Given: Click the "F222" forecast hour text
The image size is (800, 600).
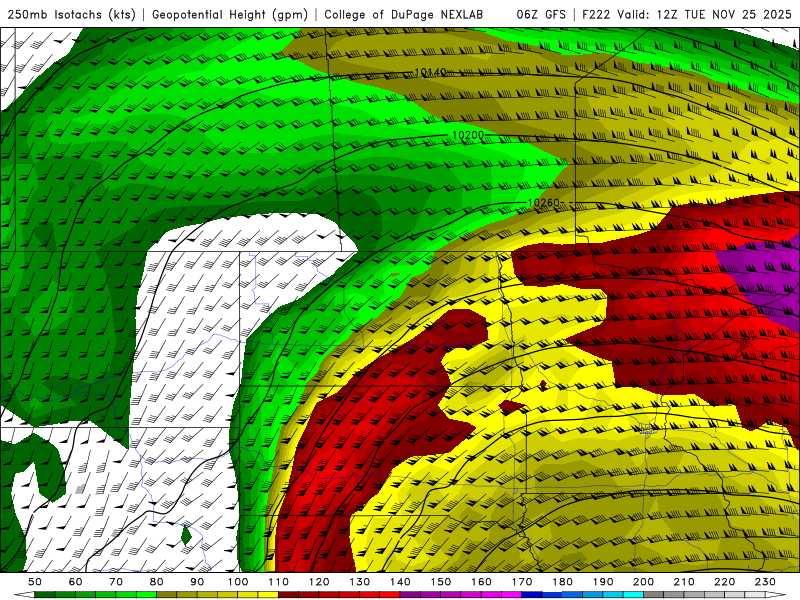Looking at the screenshot, I should coord(597,14).
